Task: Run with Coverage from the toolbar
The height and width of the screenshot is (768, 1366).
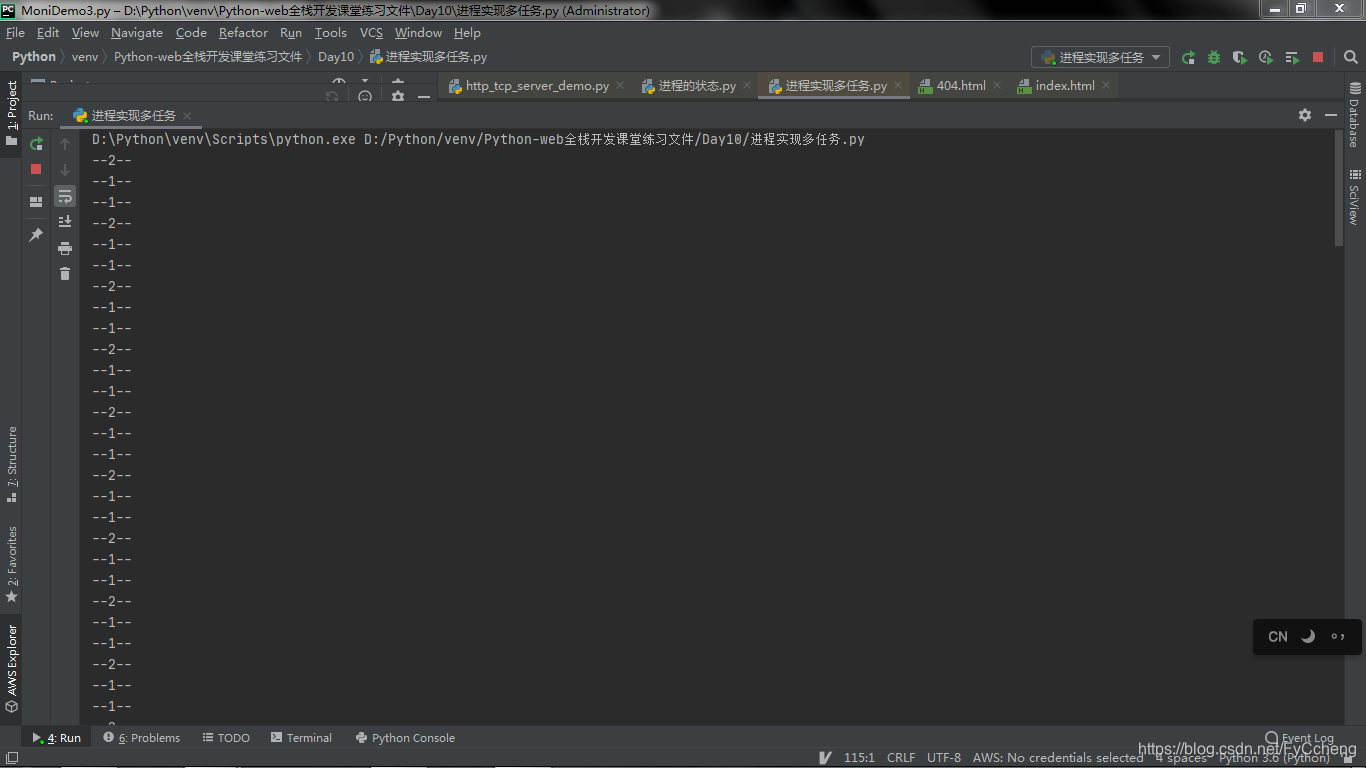Action: [1240, 58]
